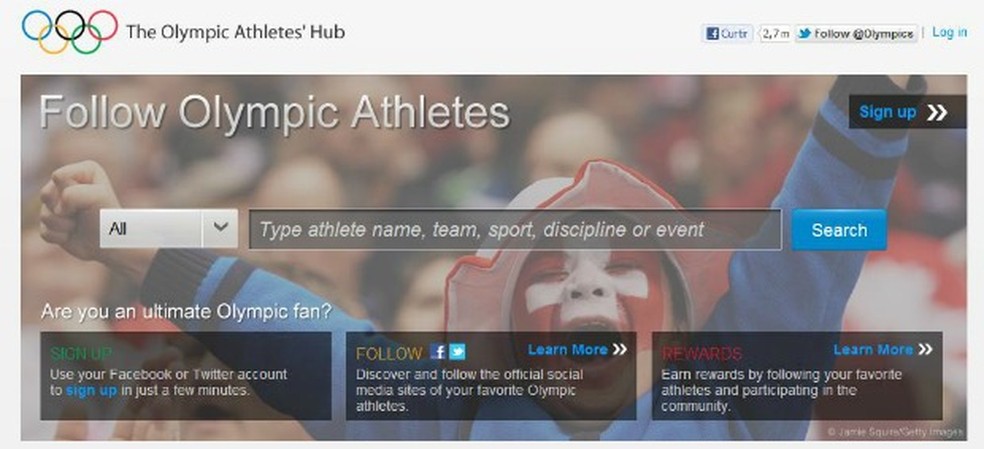Click the Olympic rings logo
The image size is (984, 449).
tap(70, 32)
